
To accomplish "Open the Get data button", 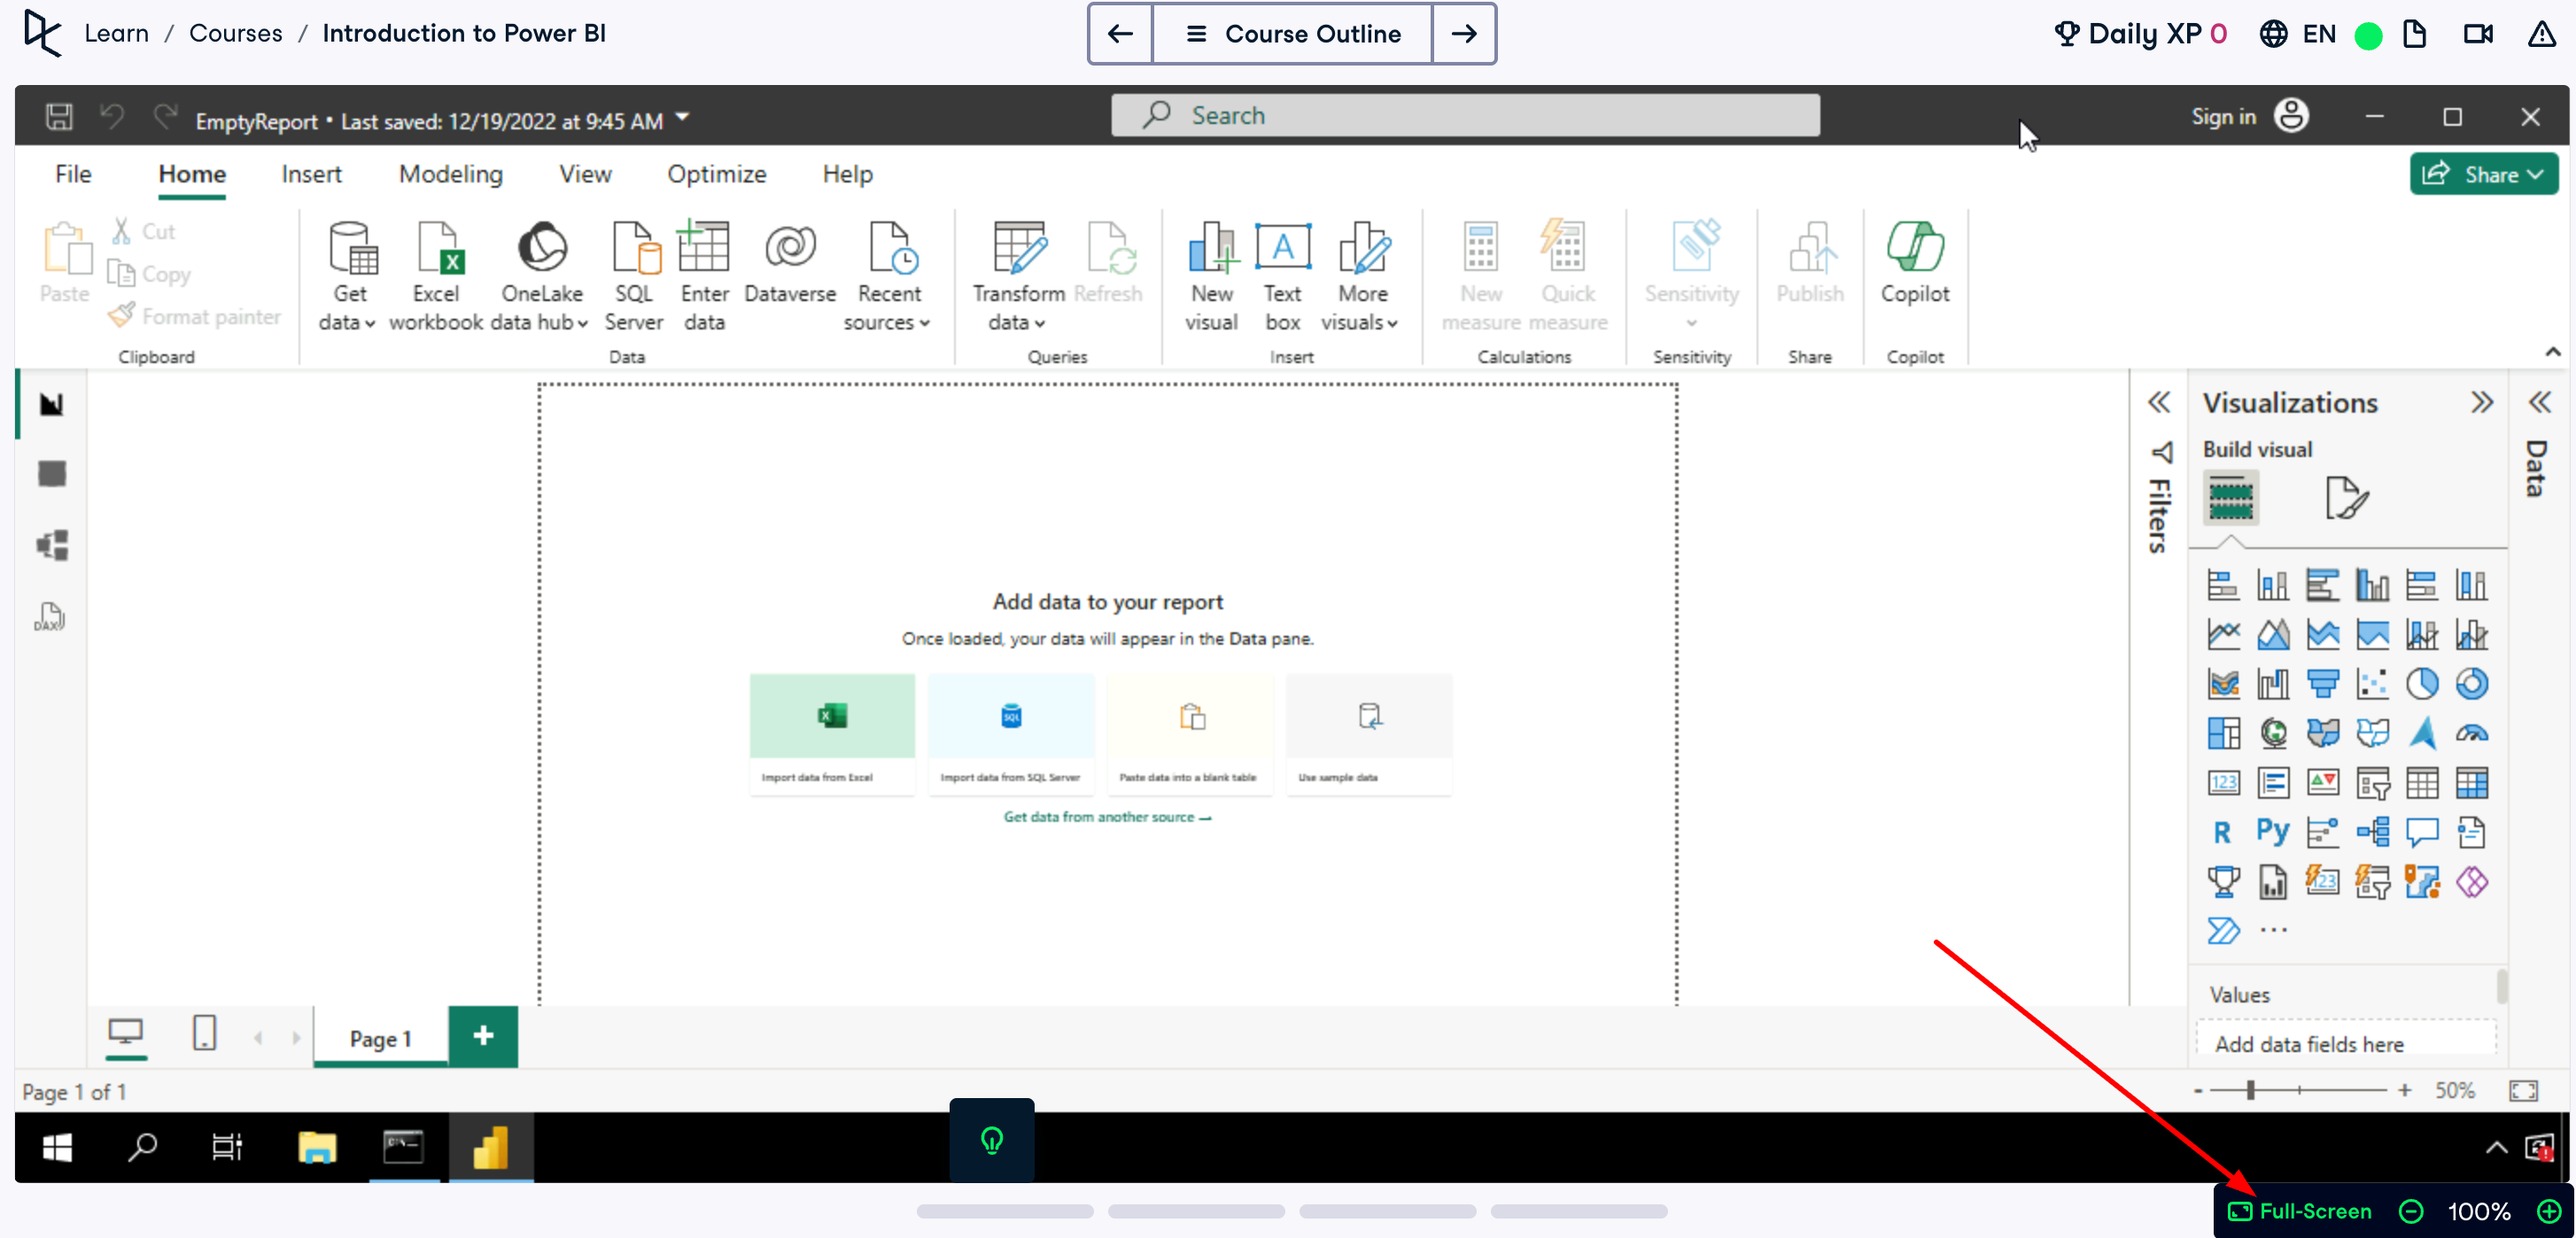I will [x=348, y=276].
